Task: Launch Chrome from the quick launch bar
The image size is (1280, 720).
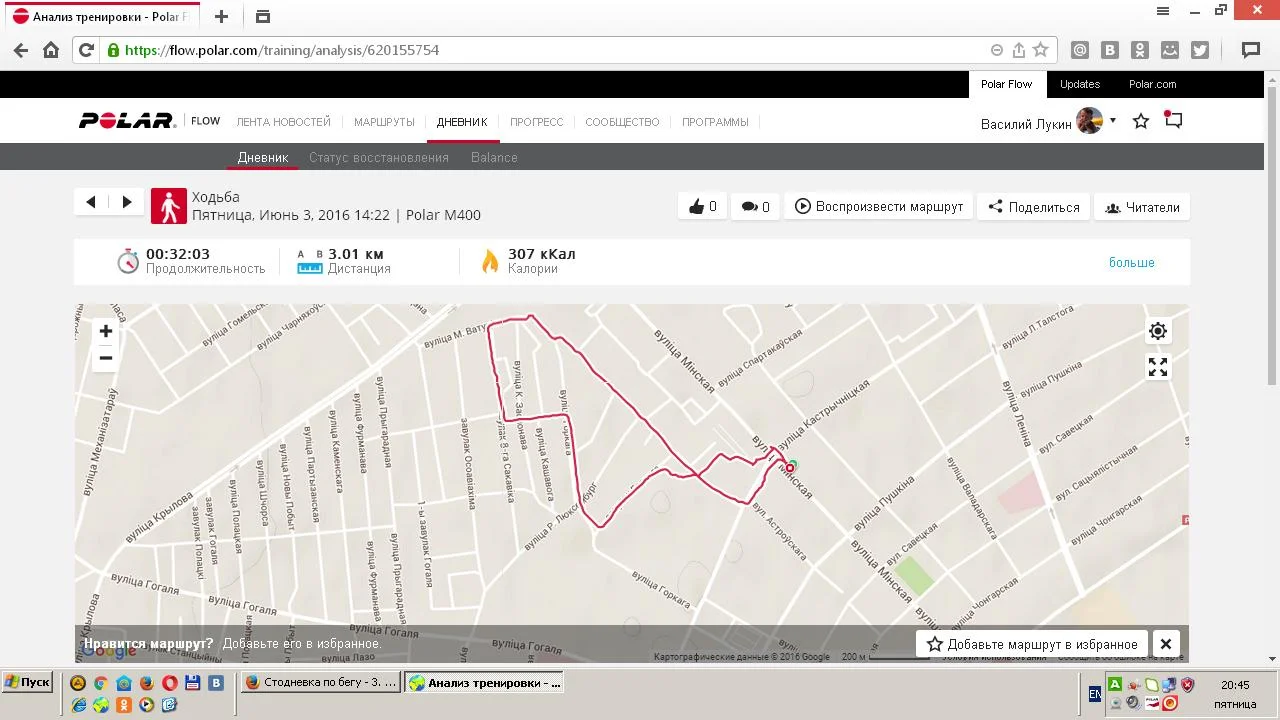Action: pos(101,683)
